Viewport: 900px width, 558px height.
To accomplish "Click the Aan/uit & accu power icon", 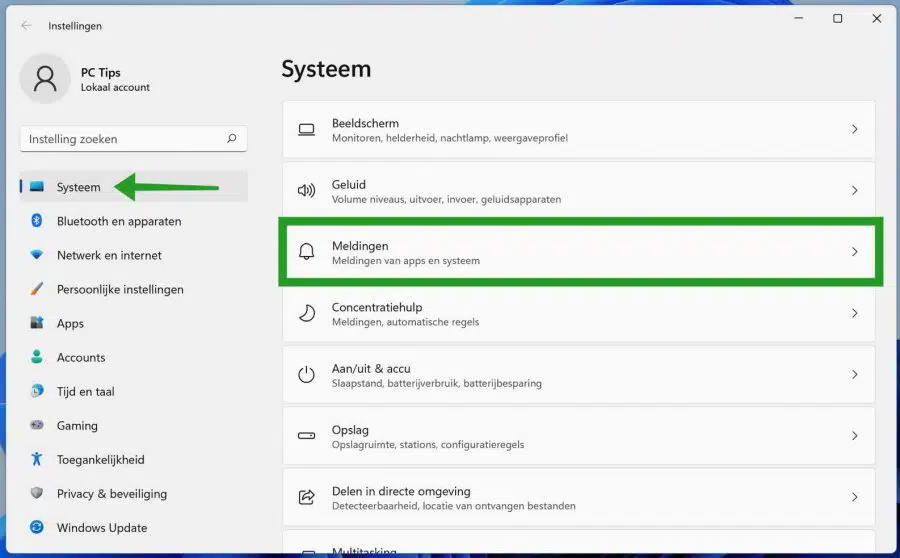I will point(307,374).
